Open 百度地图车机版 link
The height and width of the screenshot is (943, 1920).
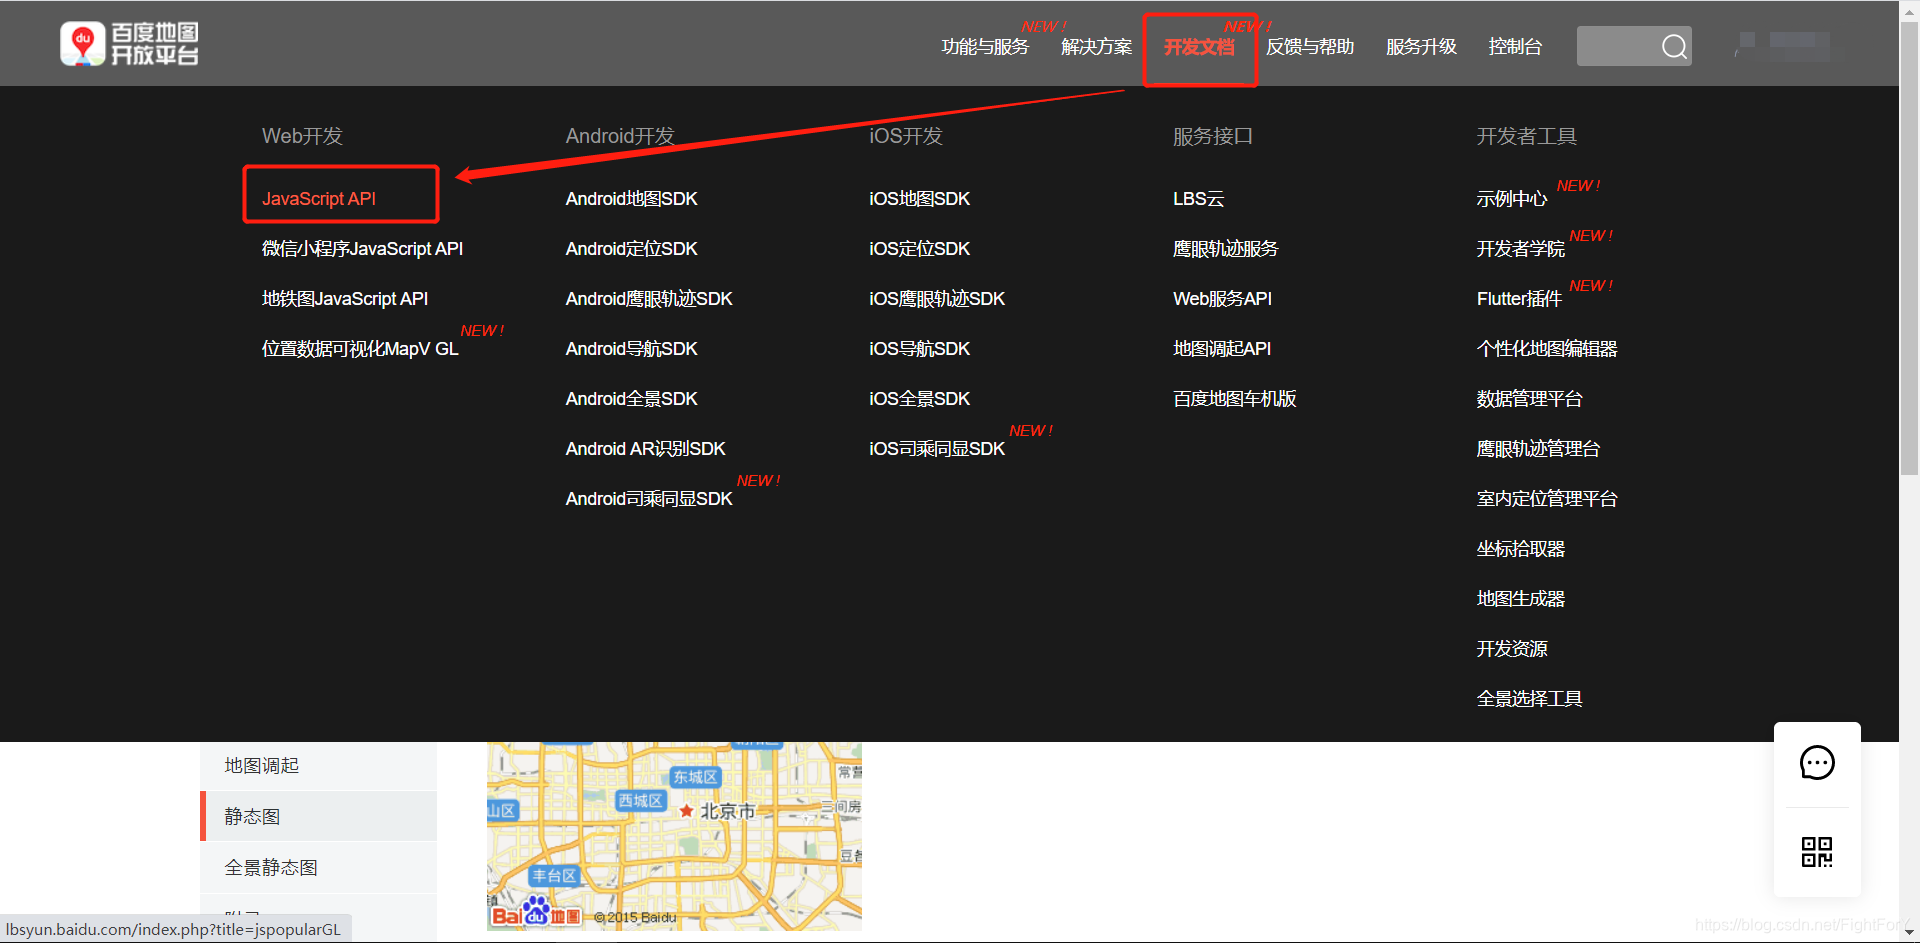1235,399
